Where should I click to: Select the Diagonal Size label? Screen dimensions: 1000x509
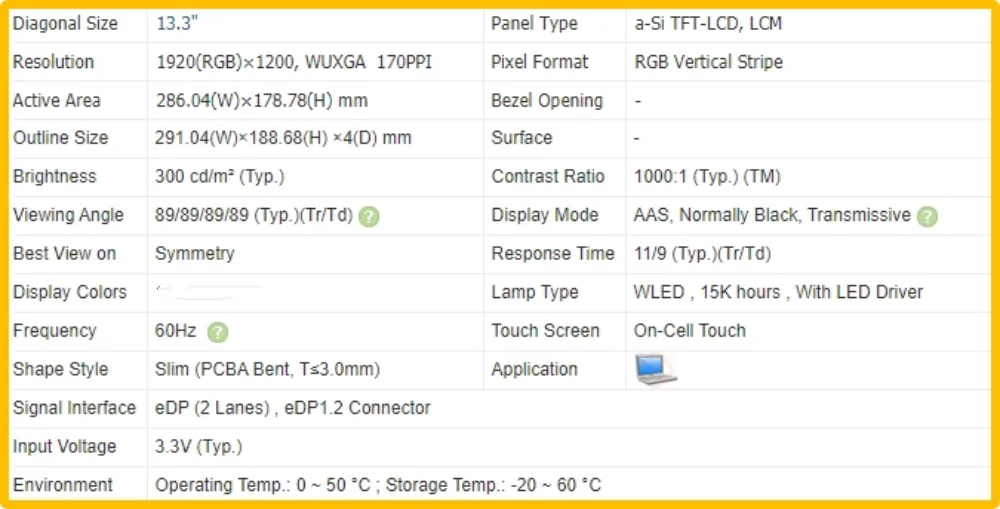[x=65, y=23]
